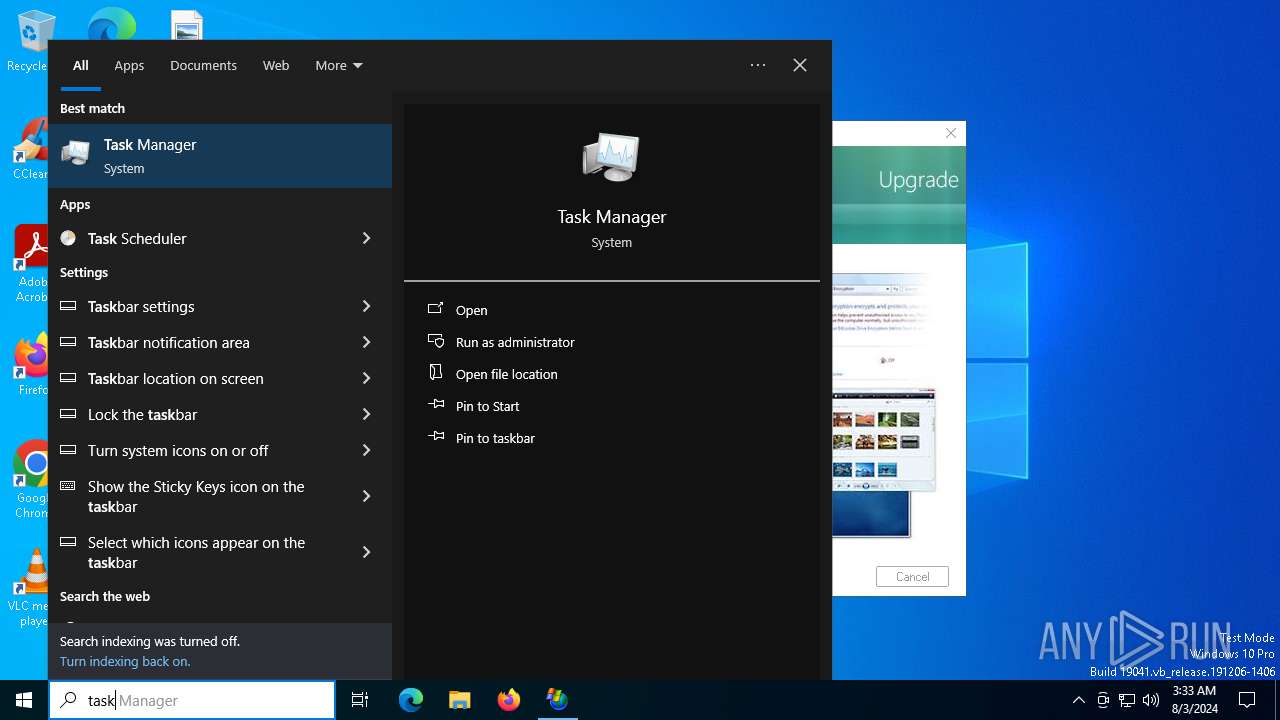Click the colorful app icon on taskbar
Image resolution: width=1280 pixels, height=720 pixels.
557,700
